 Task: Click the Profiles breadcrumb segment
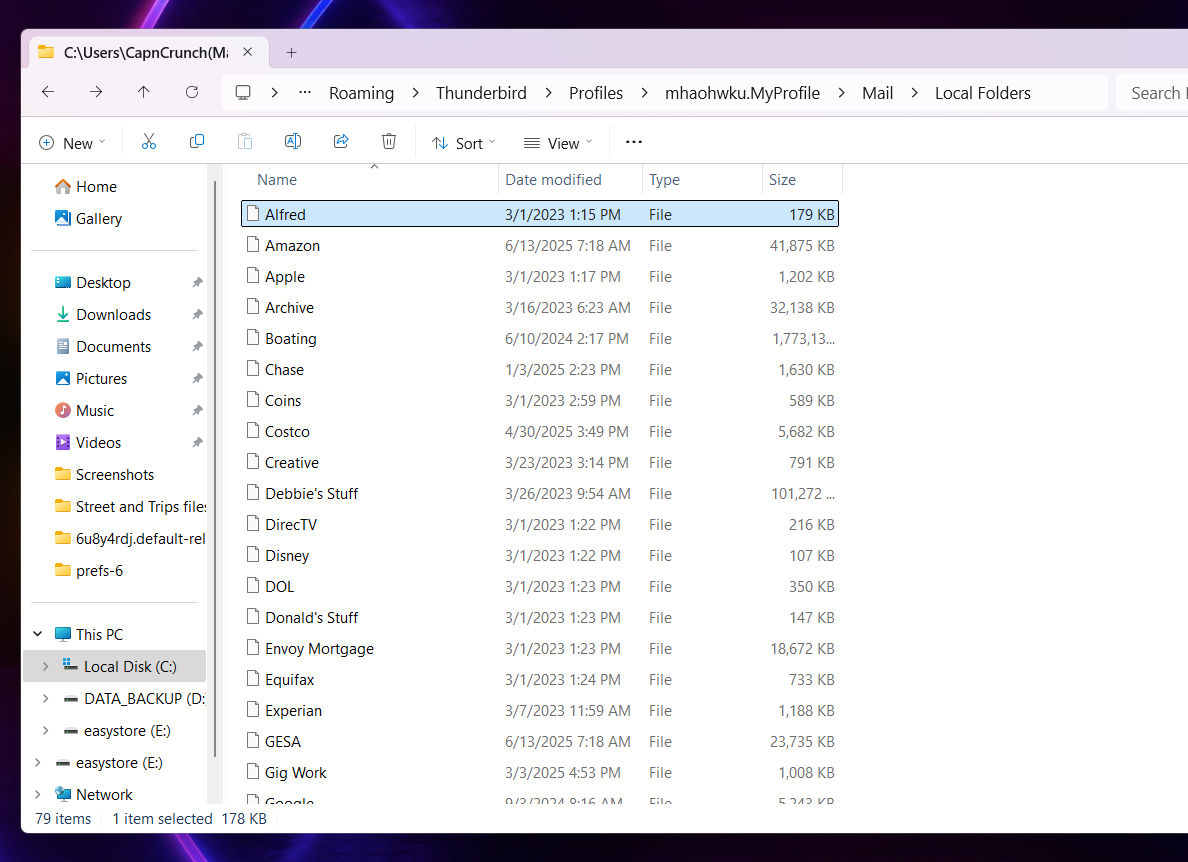pos(596,93)
